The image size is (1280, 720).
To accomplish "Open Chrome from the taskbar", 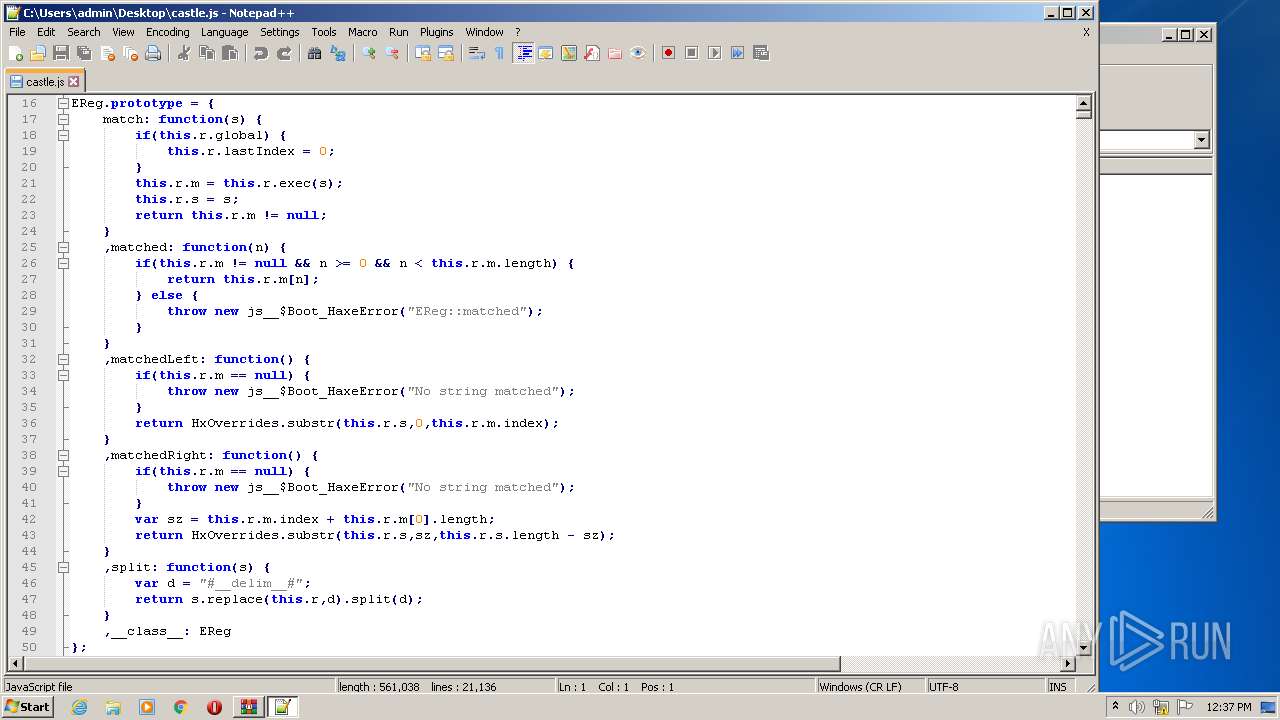I will pos(180,707).
